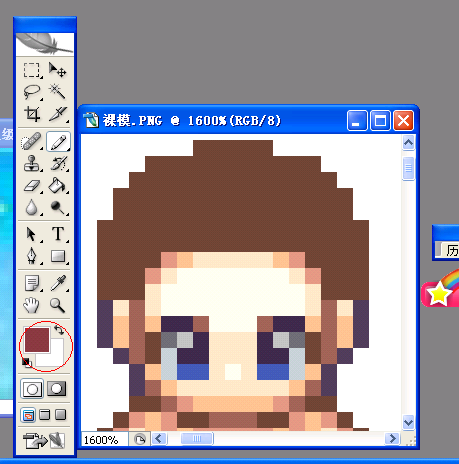Click the vertical scrollbar up arrow

[x=408, y=143]
